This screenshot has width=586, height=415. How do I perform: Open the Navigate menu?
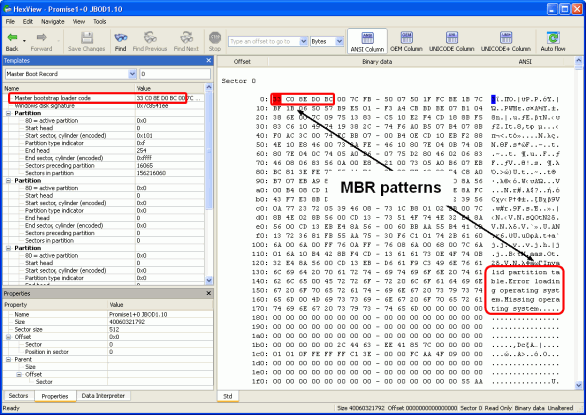(53, 22)
